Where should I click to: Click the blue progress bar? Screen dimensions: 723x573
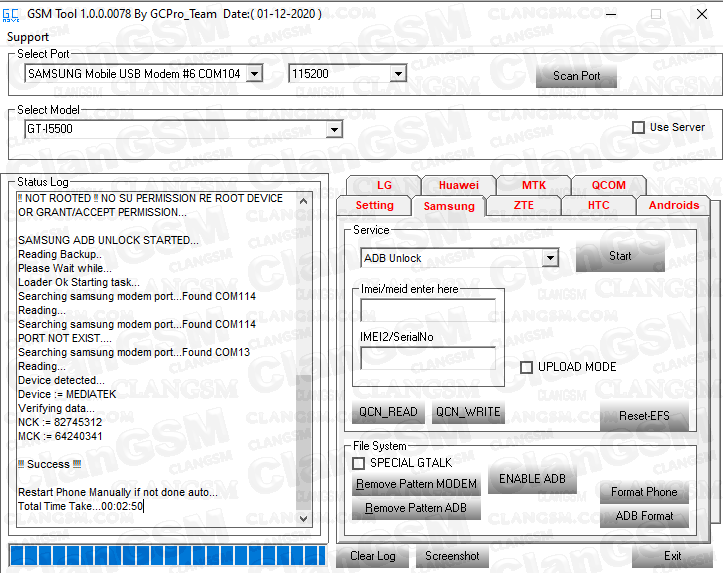167,555
